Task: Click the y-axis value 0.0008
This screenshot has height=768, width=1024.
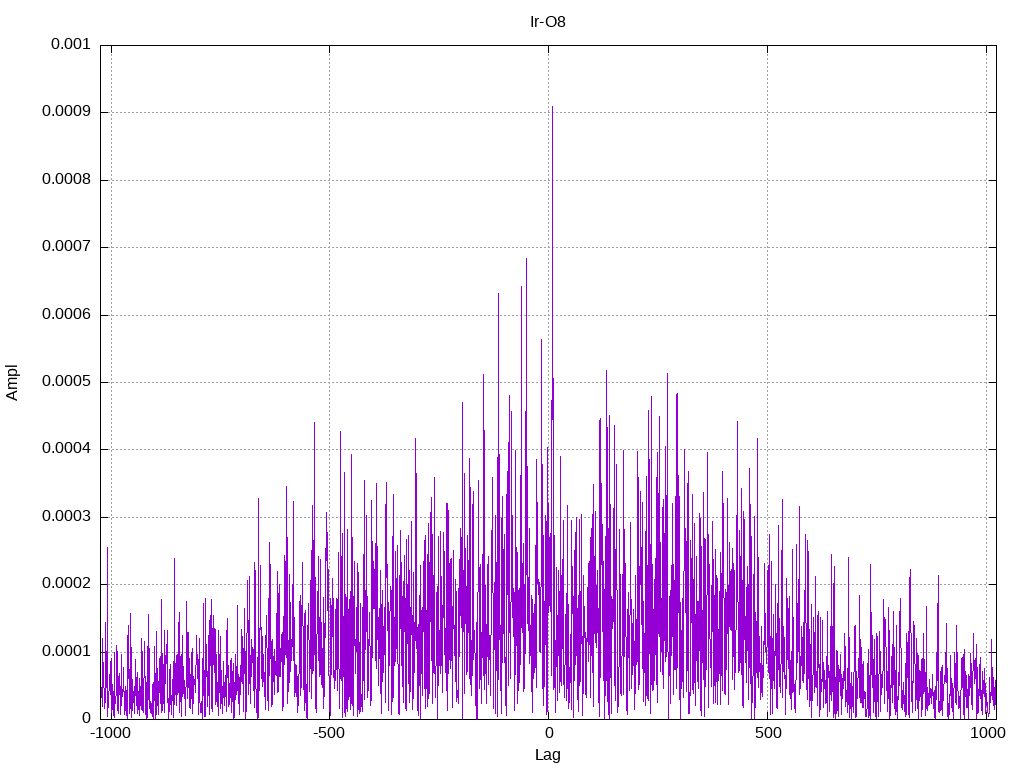Action: (67, 179)
